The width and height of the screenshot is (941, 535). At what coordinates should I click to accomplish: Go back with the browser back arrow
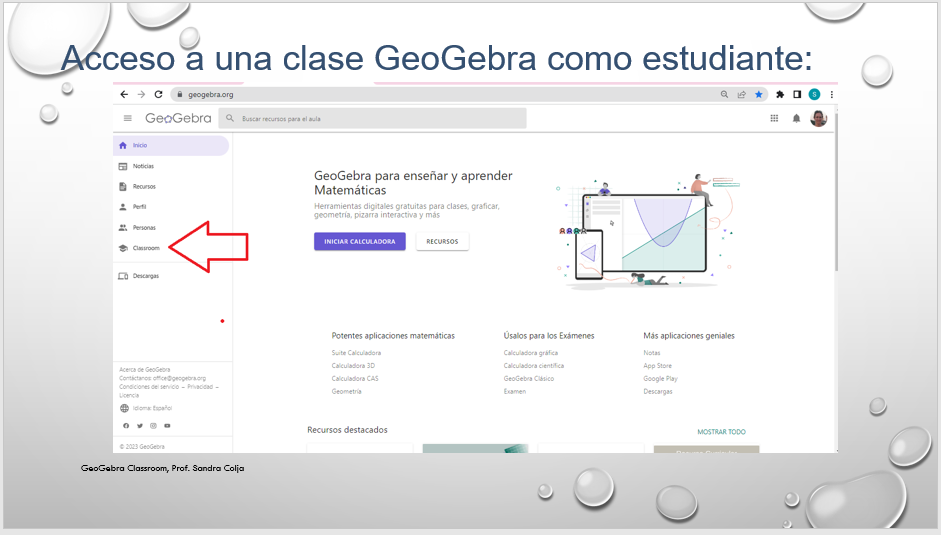(124, 94)
